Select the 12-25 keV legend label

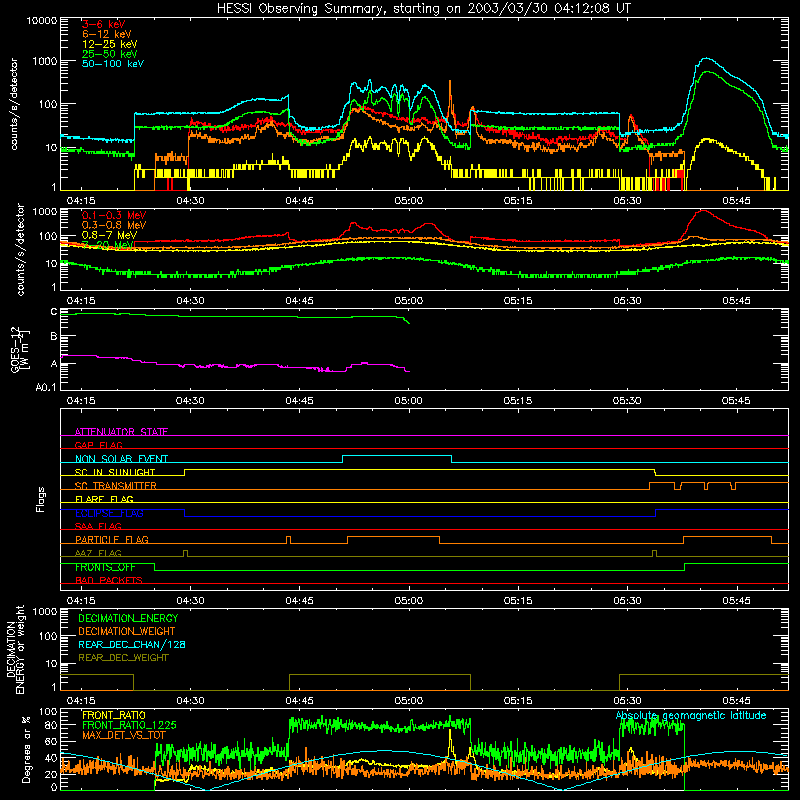point(110,44)
